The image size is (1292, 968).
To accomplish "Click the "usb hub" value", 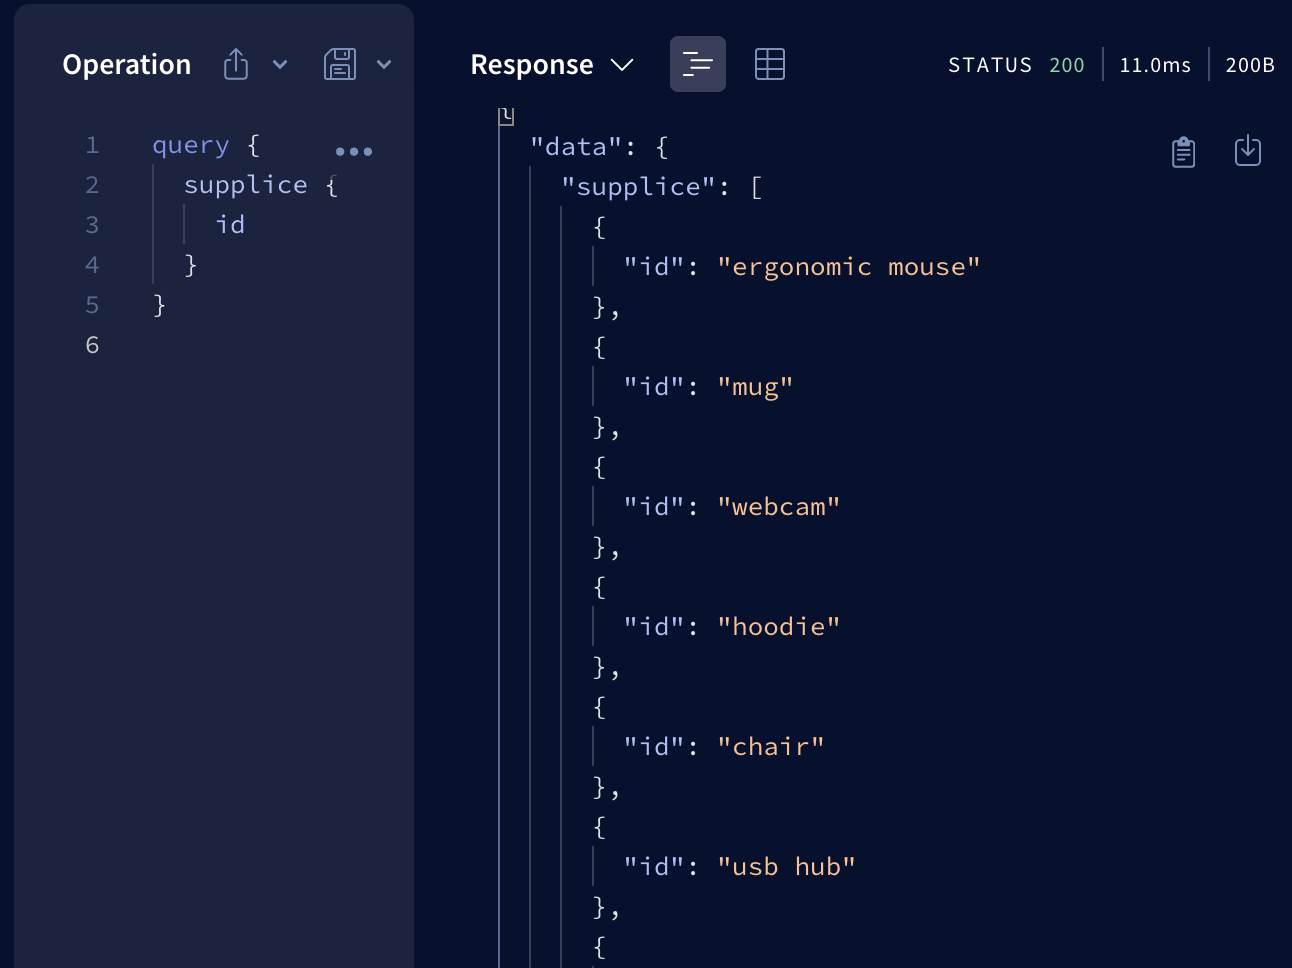I will 787,867.
